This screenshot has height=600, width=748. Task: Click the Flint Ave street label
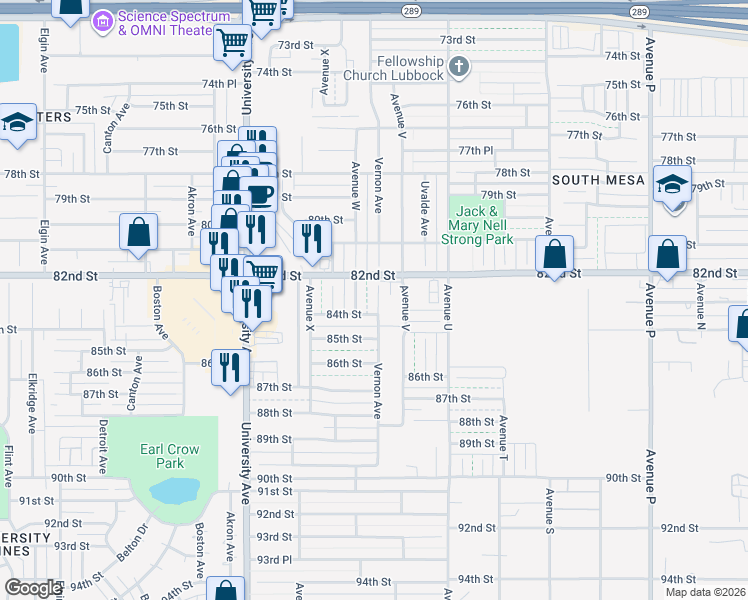9,466
